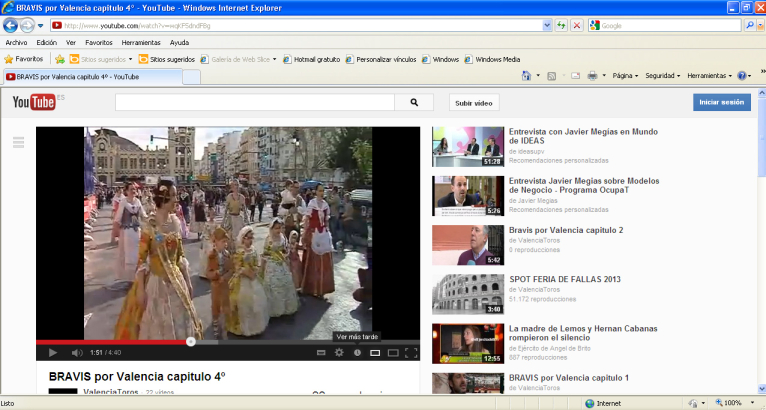The image size is (766, 410).
Task: Stop loading with the red X icon
Action: click(577, 25)
